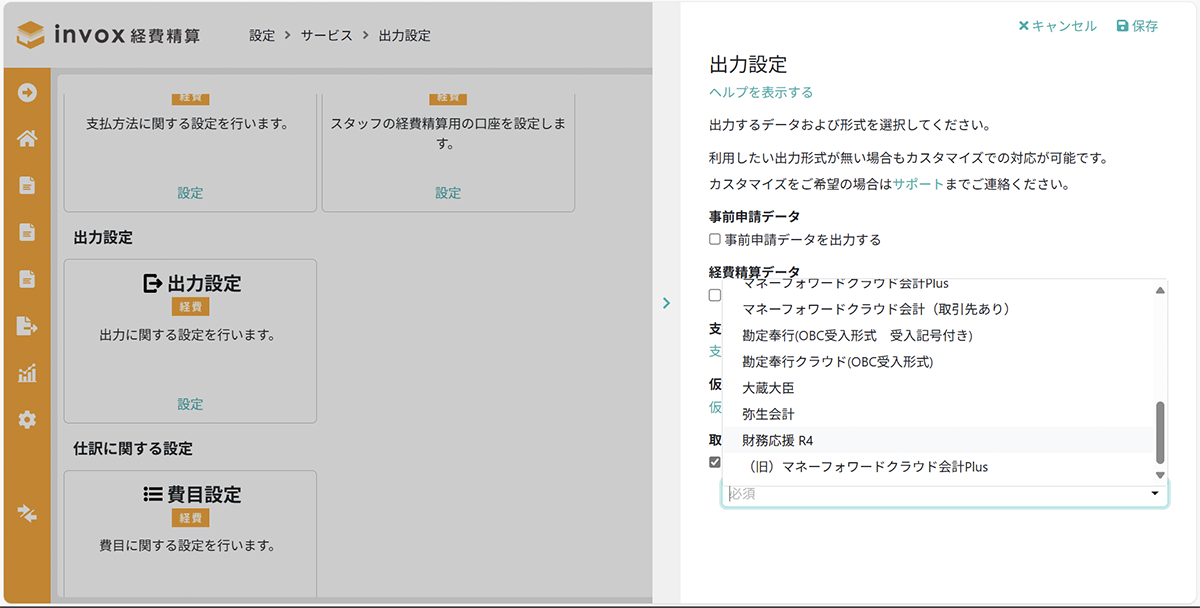1200x608 pixels.
Task: Collapse the side panel with the chevron arrow
Action: pyautogui.click(x=666, y=303)
